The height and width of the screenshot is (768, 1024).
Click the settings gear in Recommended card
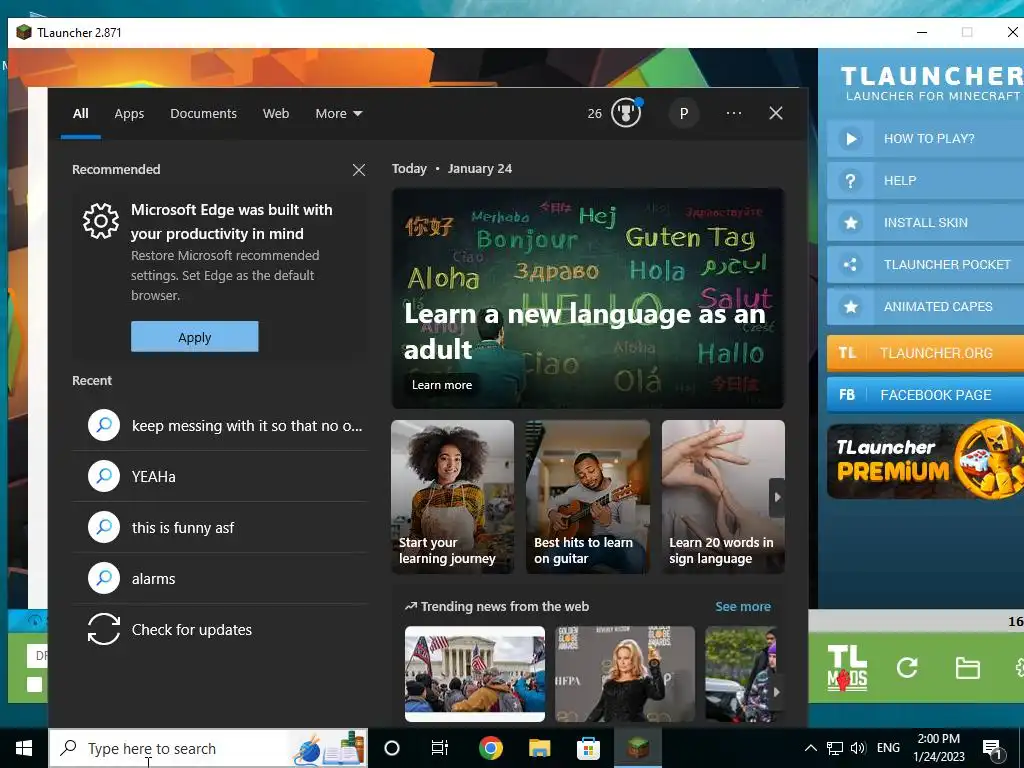pos(101,221)
